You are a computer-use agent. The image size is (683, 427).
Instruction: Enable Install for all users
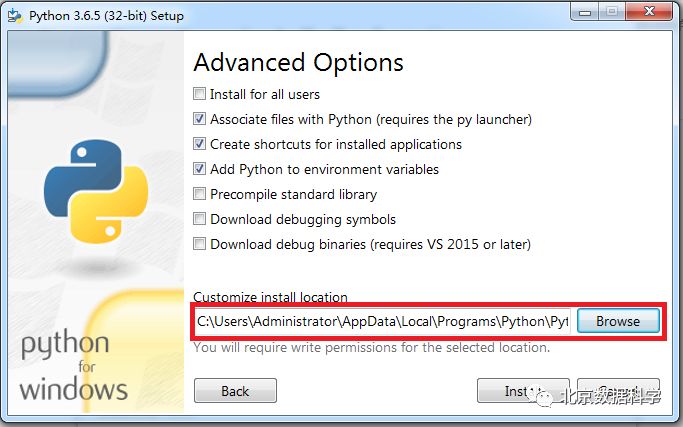[x=200, y=94]
